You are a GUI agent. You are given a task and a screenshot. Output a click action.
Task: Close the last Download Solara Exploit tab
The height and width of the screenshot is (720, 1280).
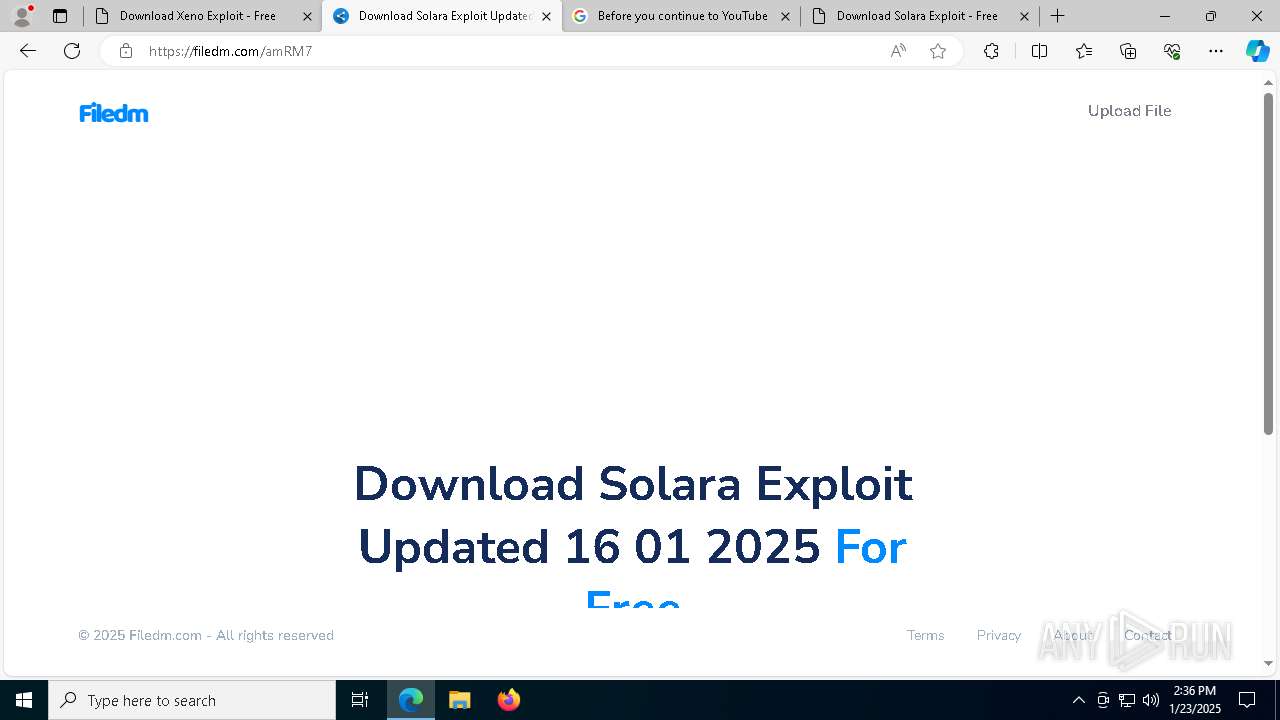point(1024,16)
